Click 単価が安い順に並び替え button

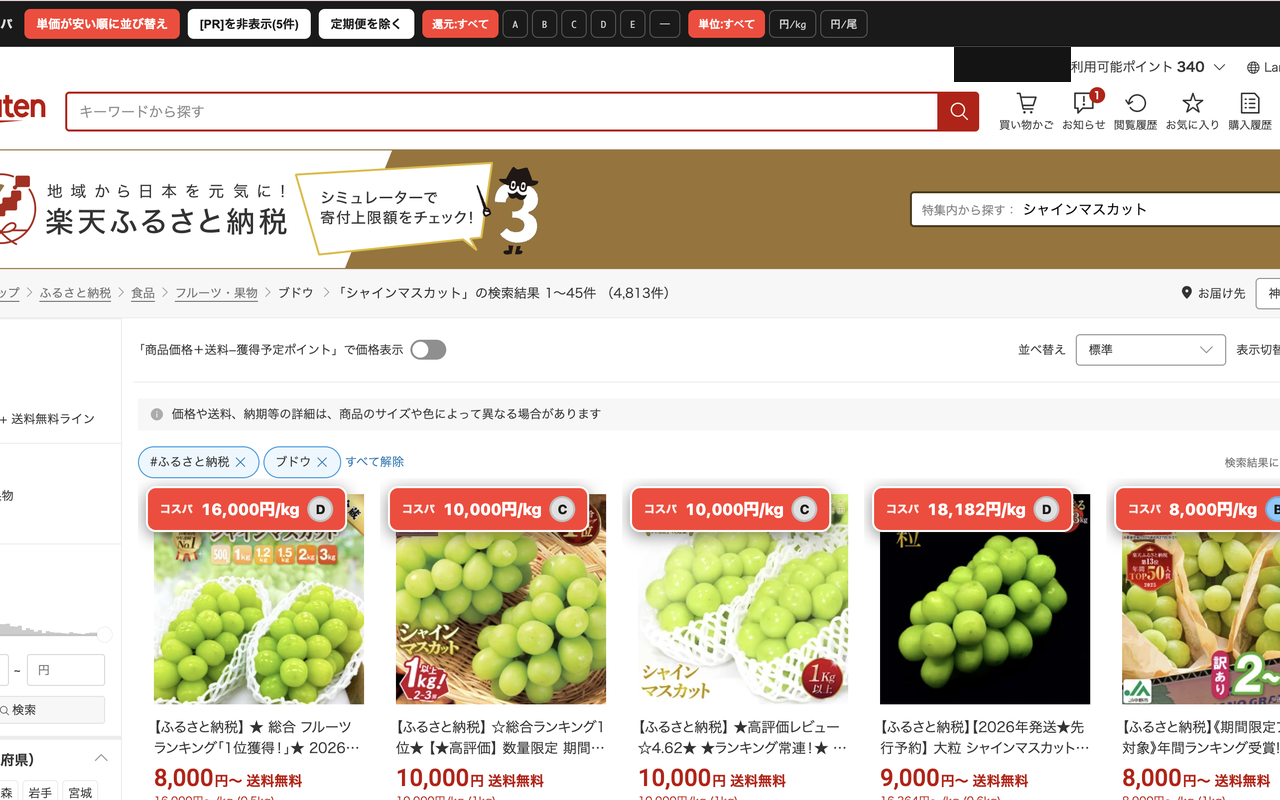[x=102, y=24]
